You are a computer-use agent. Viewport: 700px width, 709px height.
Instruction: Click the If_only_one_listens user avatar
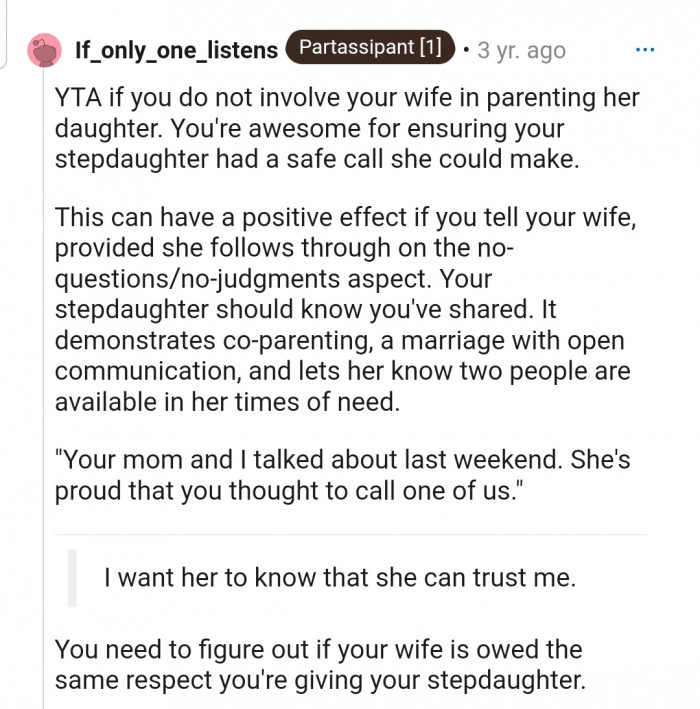[44, 49]
